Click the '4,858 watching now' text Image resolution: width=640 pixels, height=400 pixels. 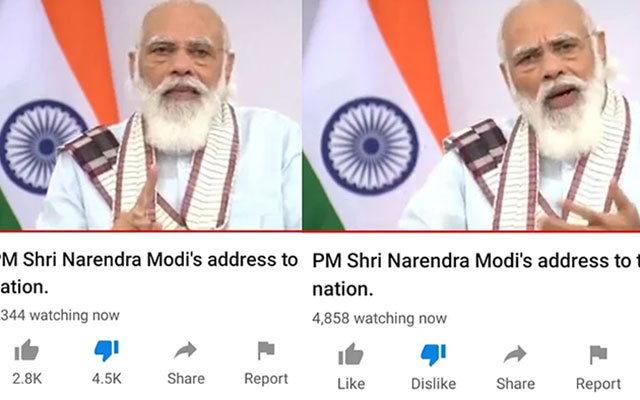[379, 318]
